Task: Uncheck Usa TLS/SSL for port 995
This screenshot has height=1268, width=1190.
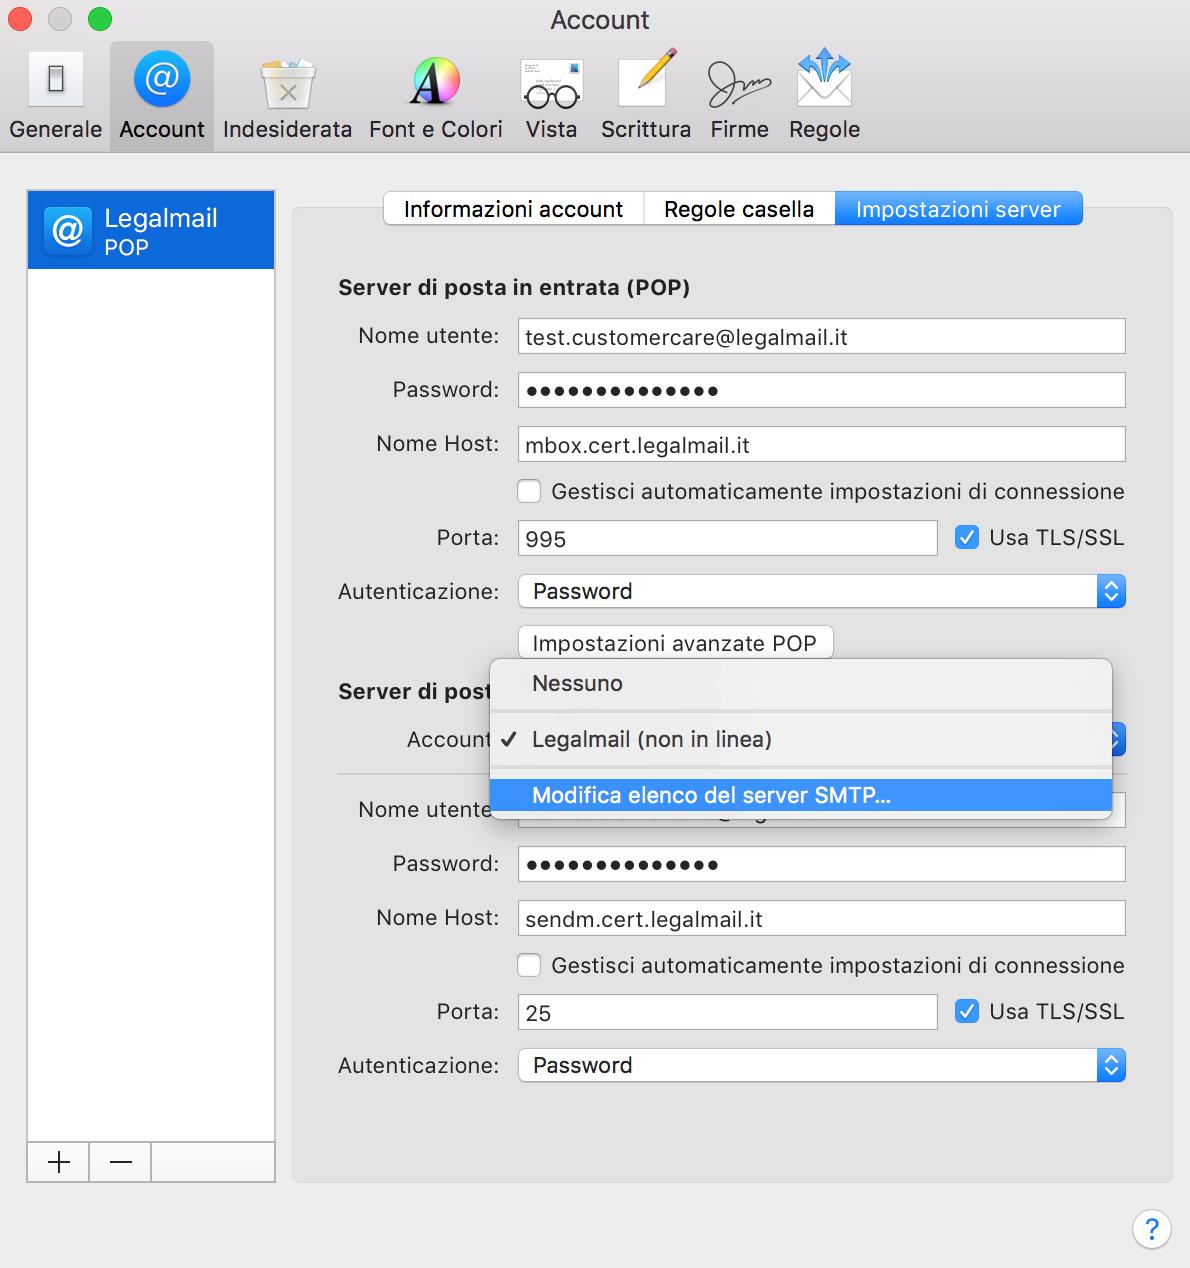Action: click(x=966, y=537)
